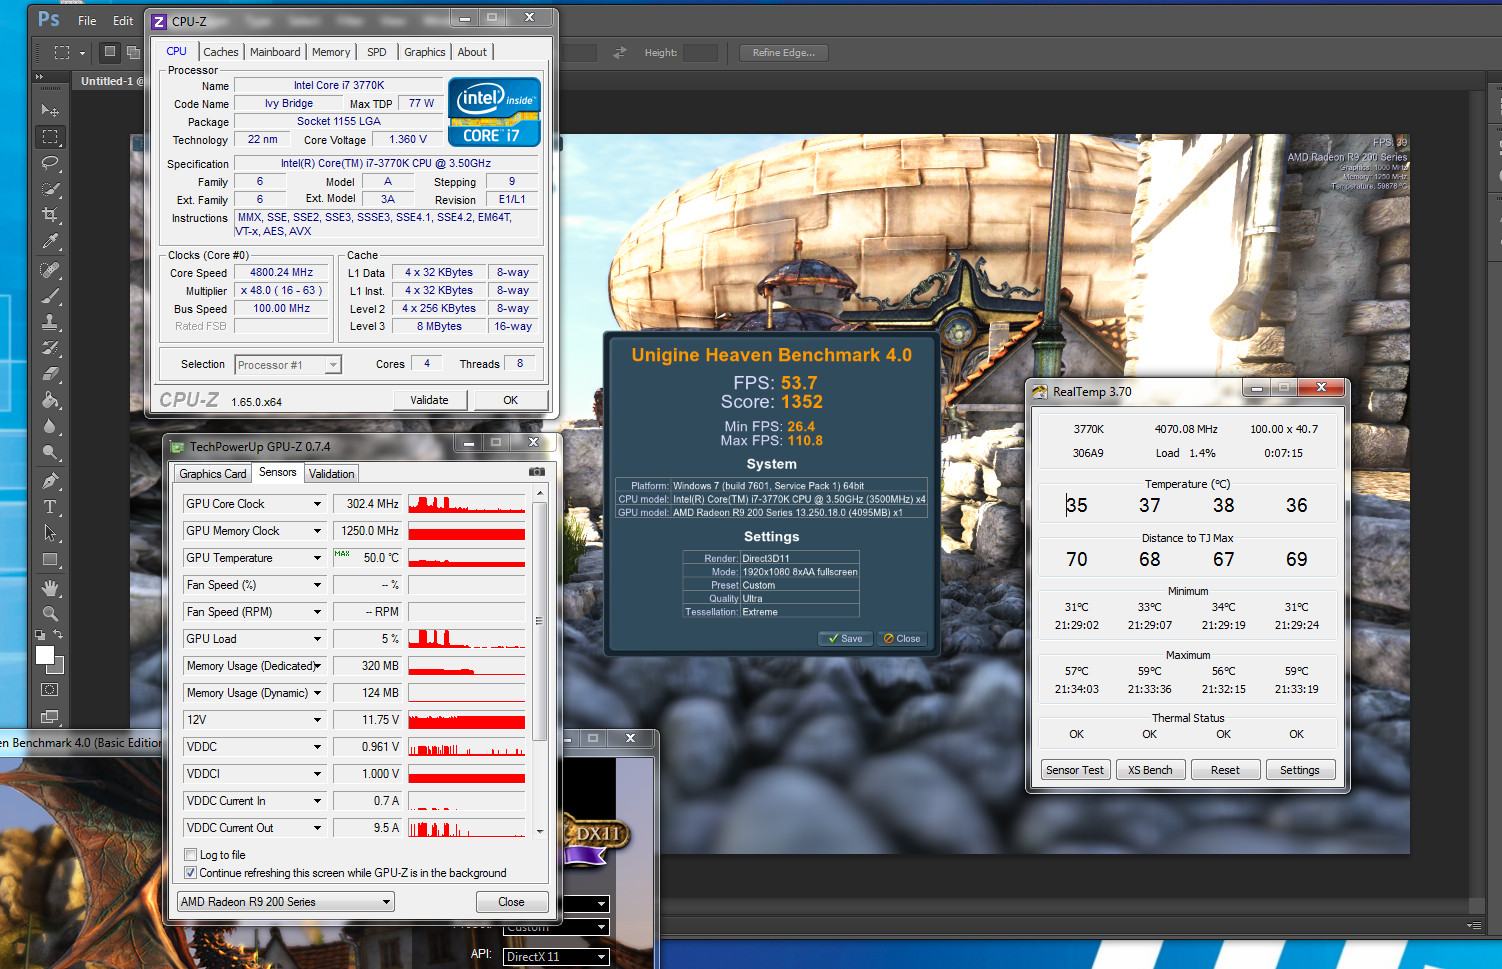Select the Crop tool
This screenshot has width=1502, height=969.
50,215
